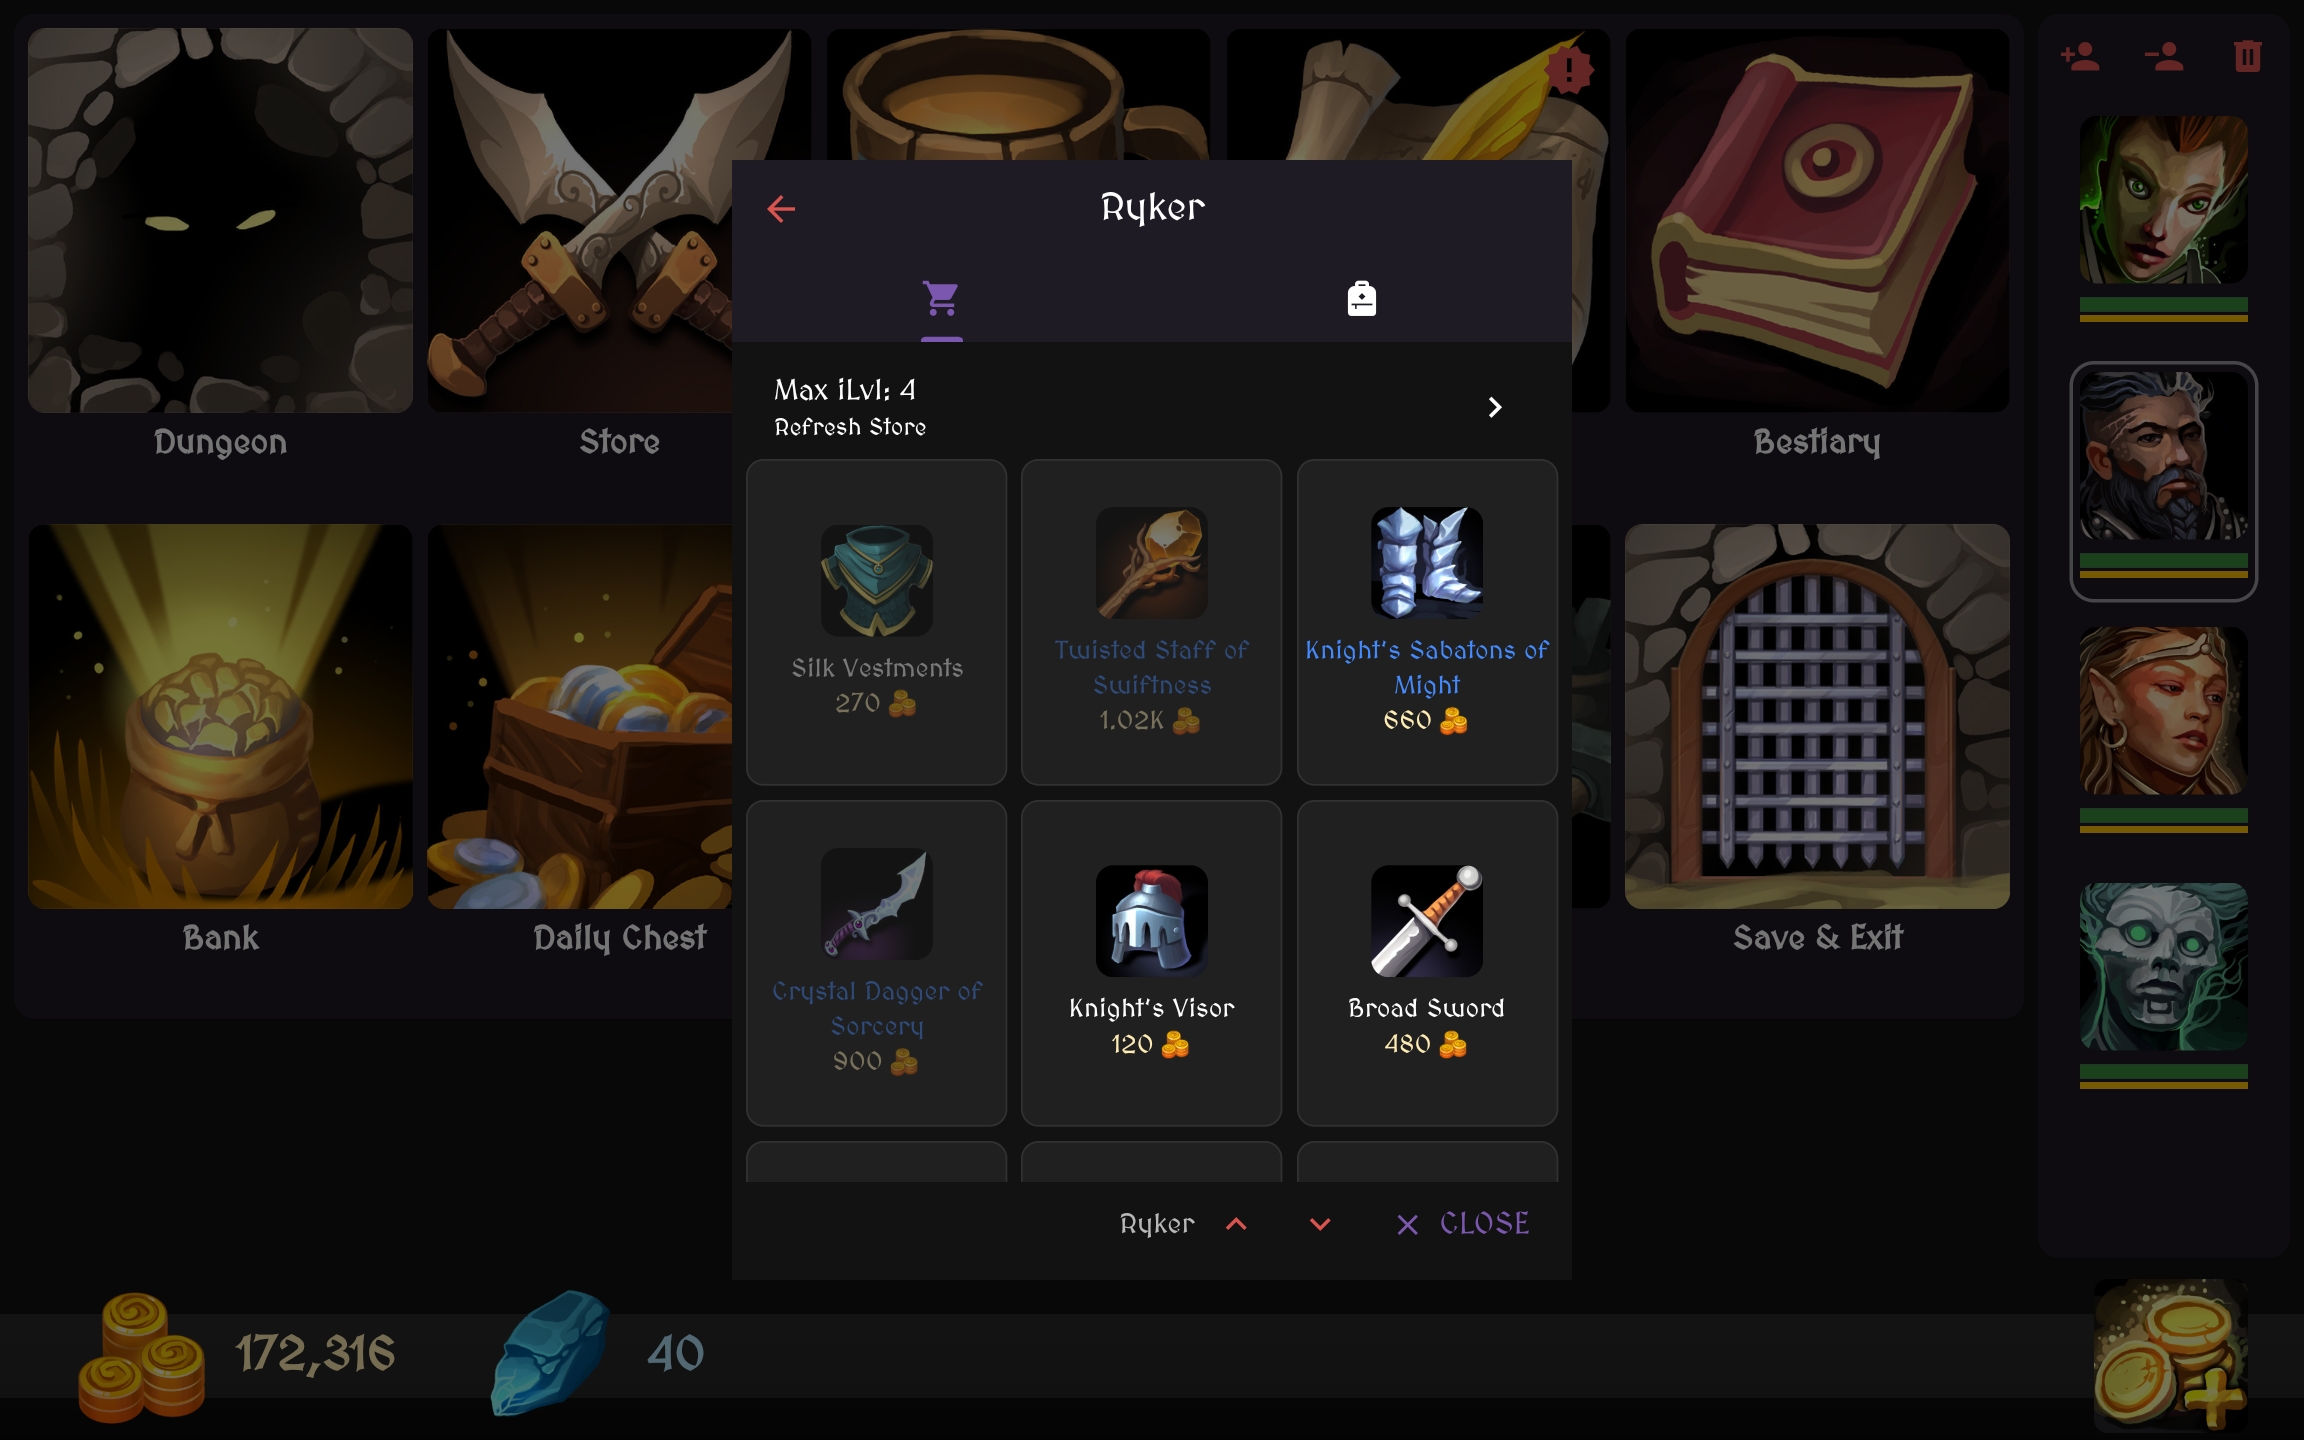This screenshot has height=1440, width=2304.
Task: Select the green-skinned redhead hero portrait
Action: tap(2163, 200)
